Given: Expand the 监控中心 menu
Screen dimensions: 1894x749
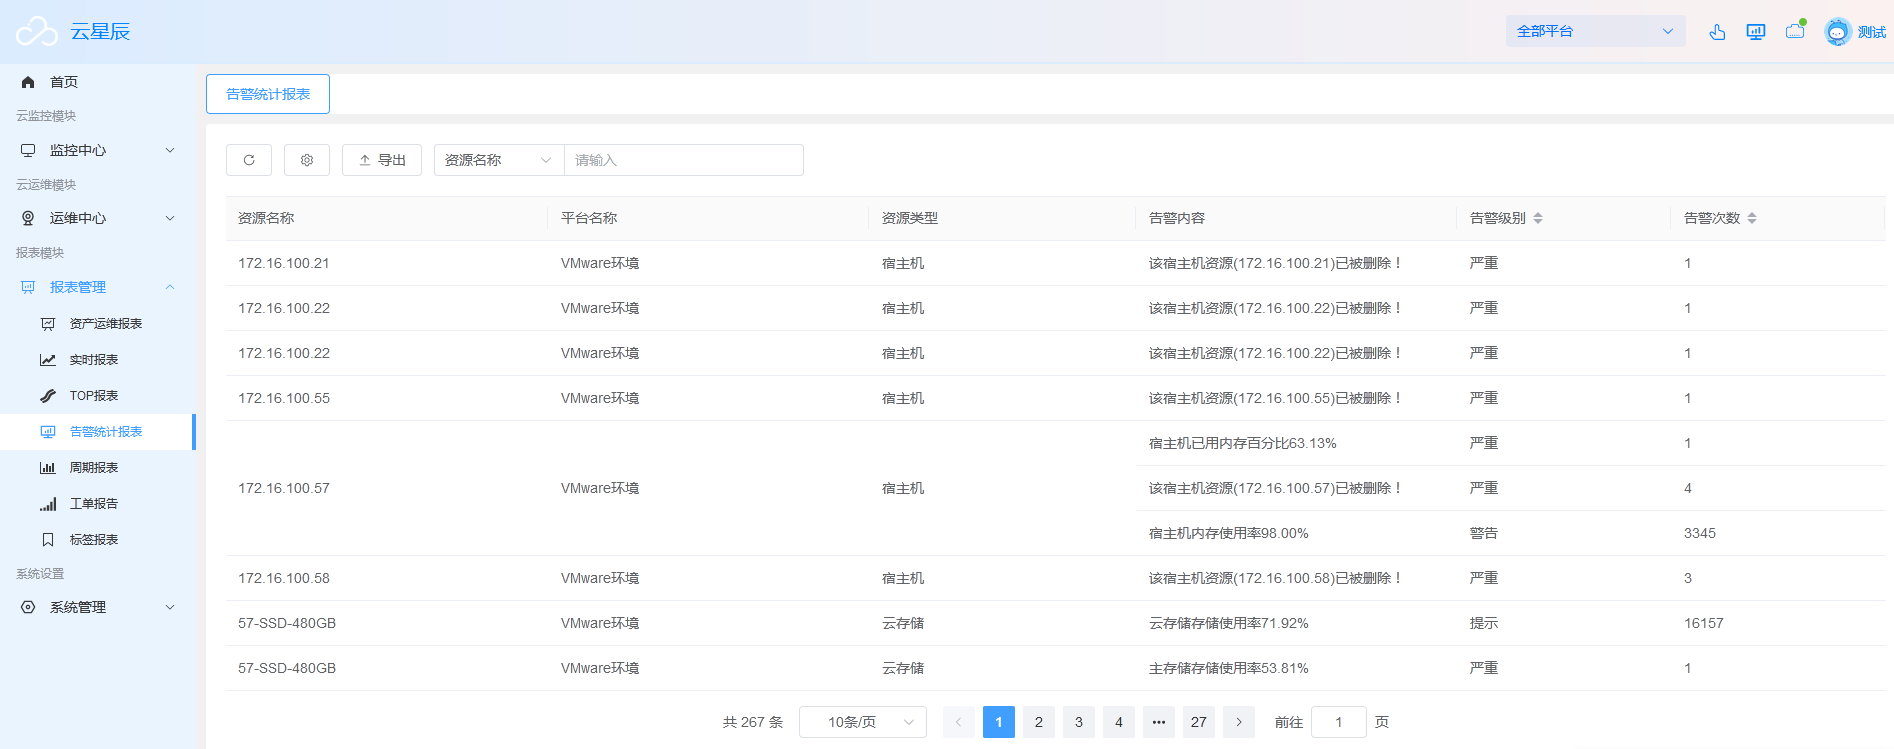Looking at the screenshot, I should 98,150.
